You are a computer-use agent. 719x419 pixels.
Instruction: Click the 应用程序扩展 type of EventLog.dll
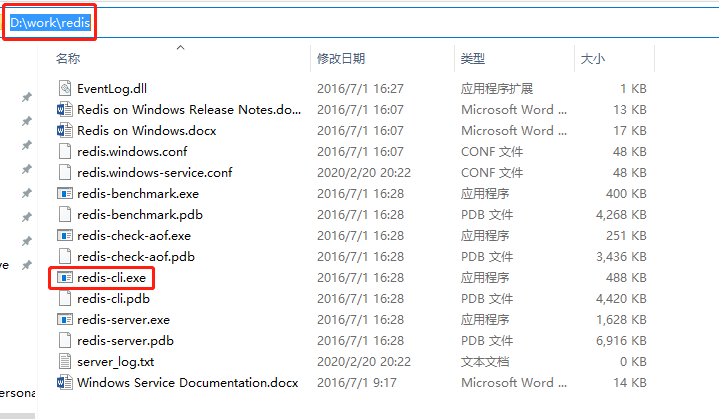click(x=497, y=88)
